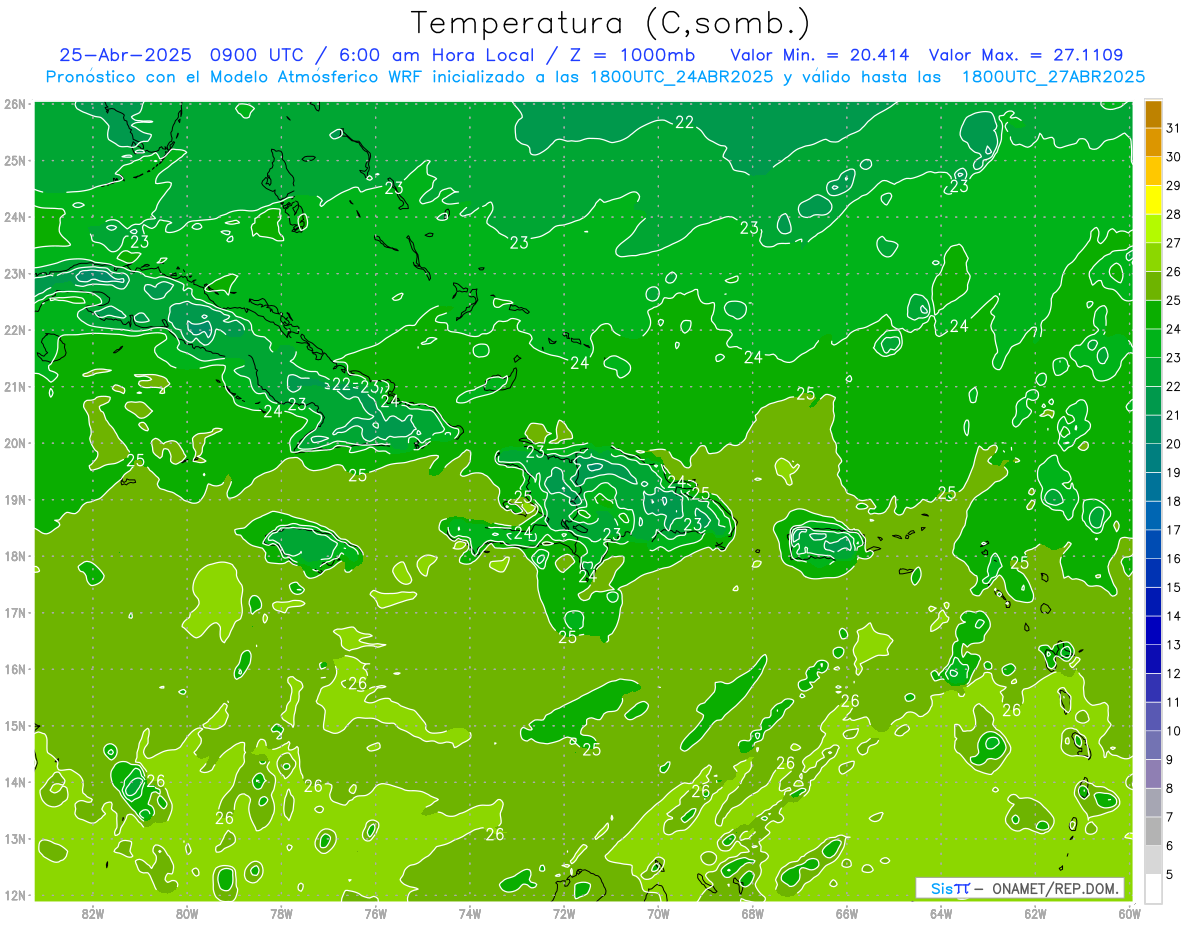Select the gray swatch between 6 and 7
The height and width of the screenshot is (927, 1200).
[x=1153, y=831]
